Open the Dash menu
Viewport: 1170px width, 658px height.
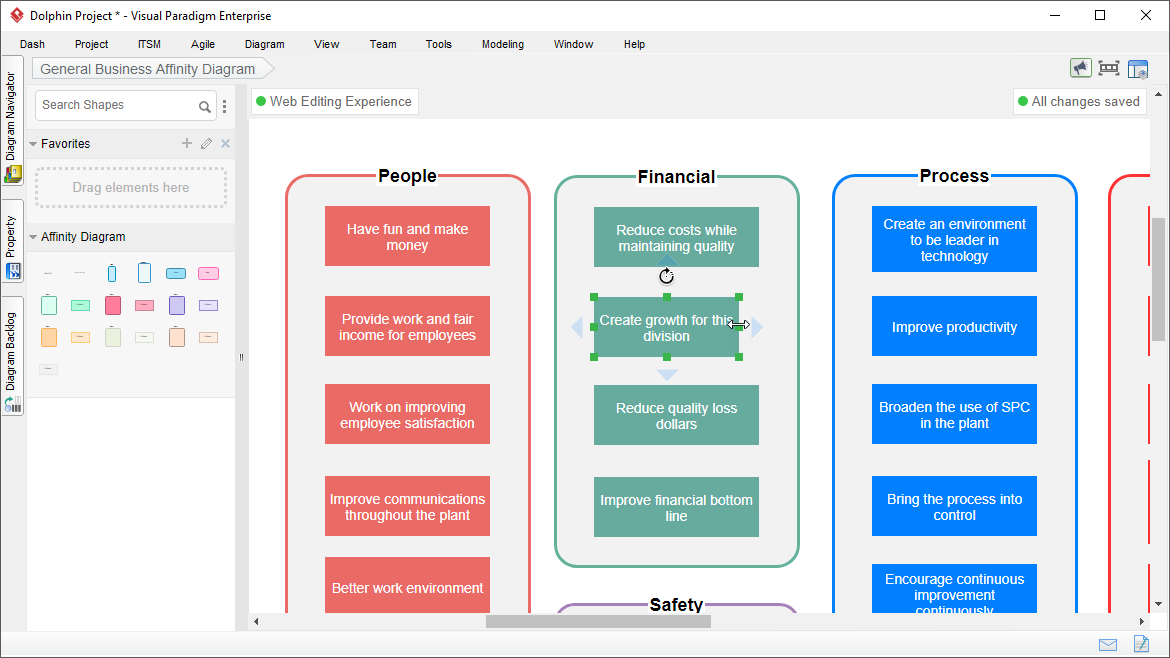click(32, 44)
